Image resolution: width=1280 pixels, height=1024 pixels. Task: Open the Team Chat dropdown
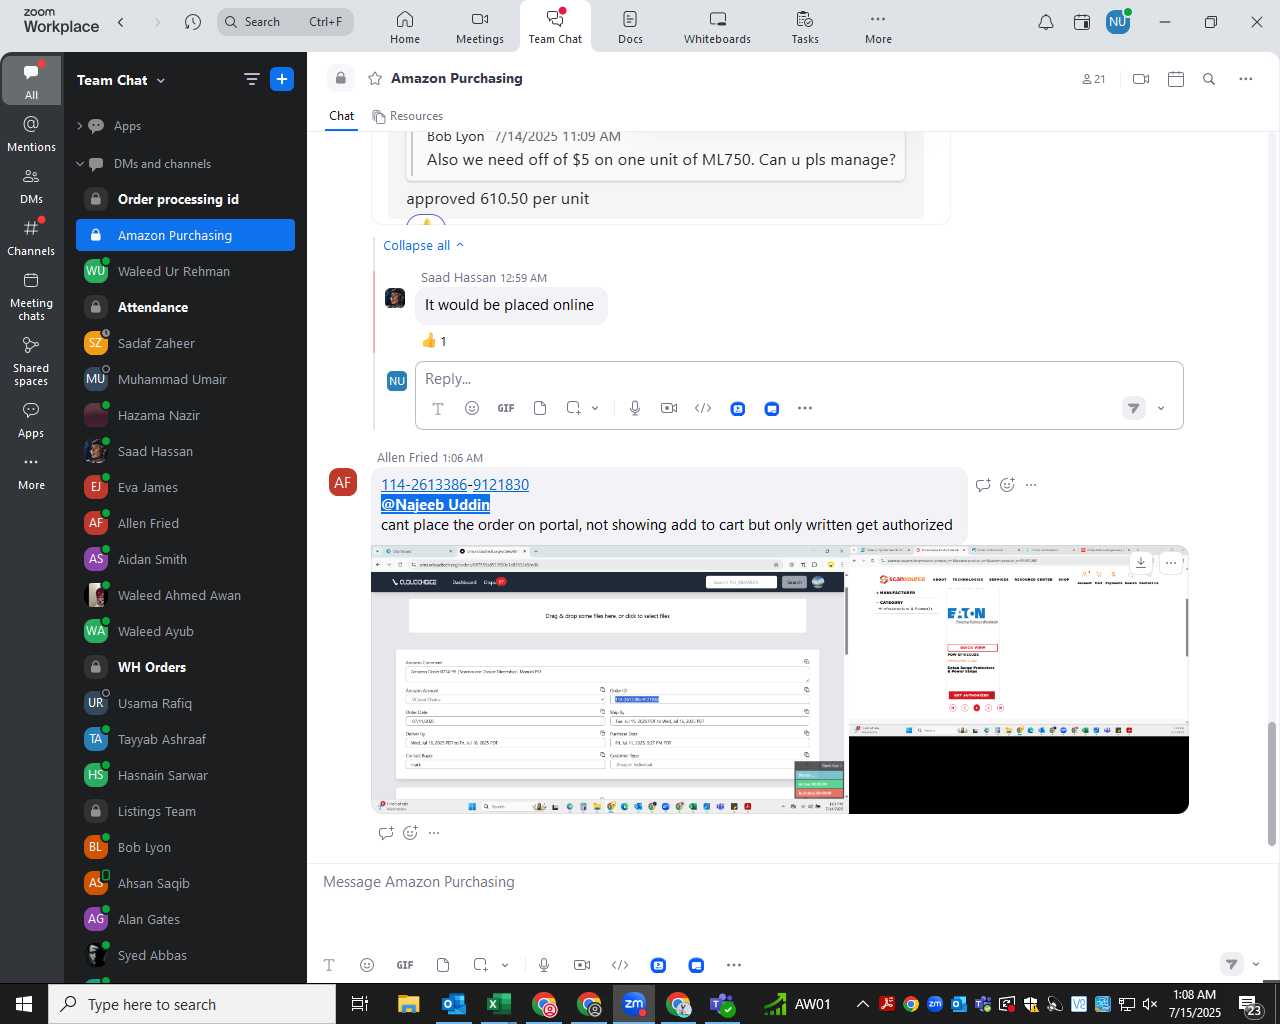tap(121, 80)
